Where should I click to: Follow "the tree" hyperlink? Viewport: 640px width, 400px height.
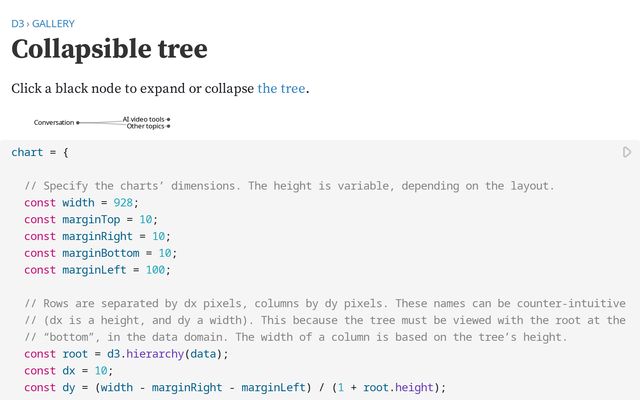coord(281,88)
